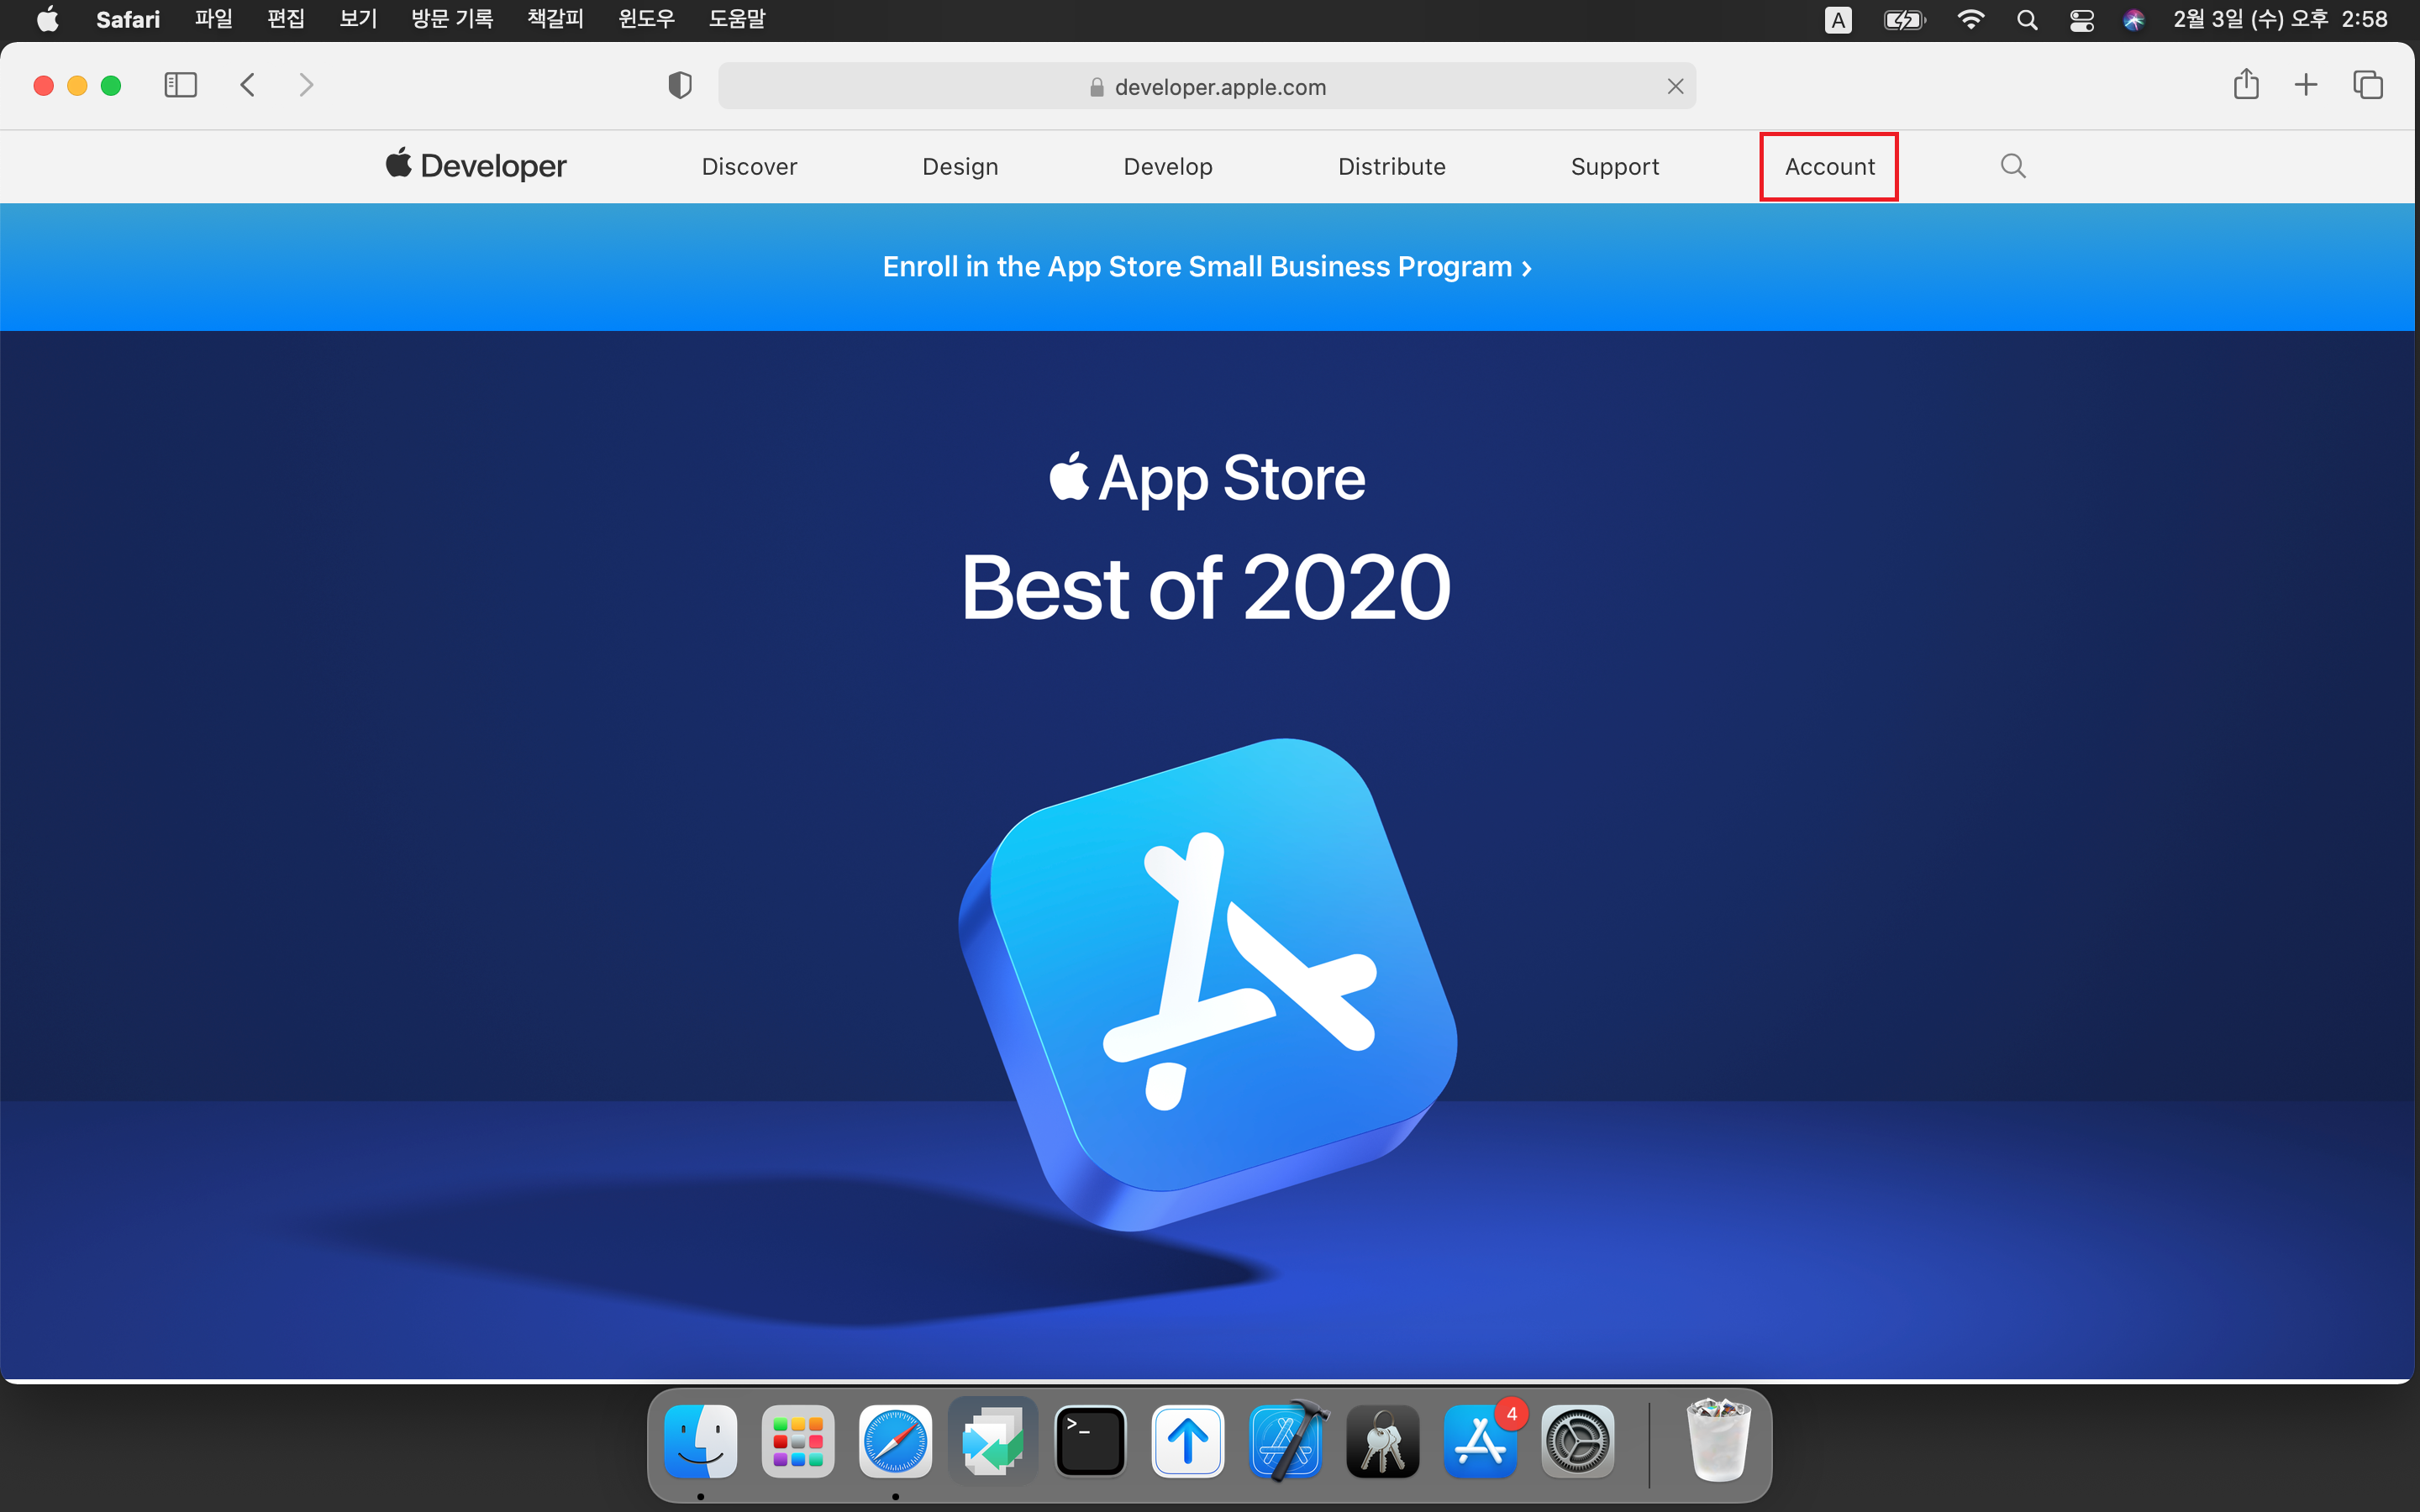This screenshot has height=1512, width=2420.
Task: Open macOS Control Center toggles
Action: pos(2081,20)
